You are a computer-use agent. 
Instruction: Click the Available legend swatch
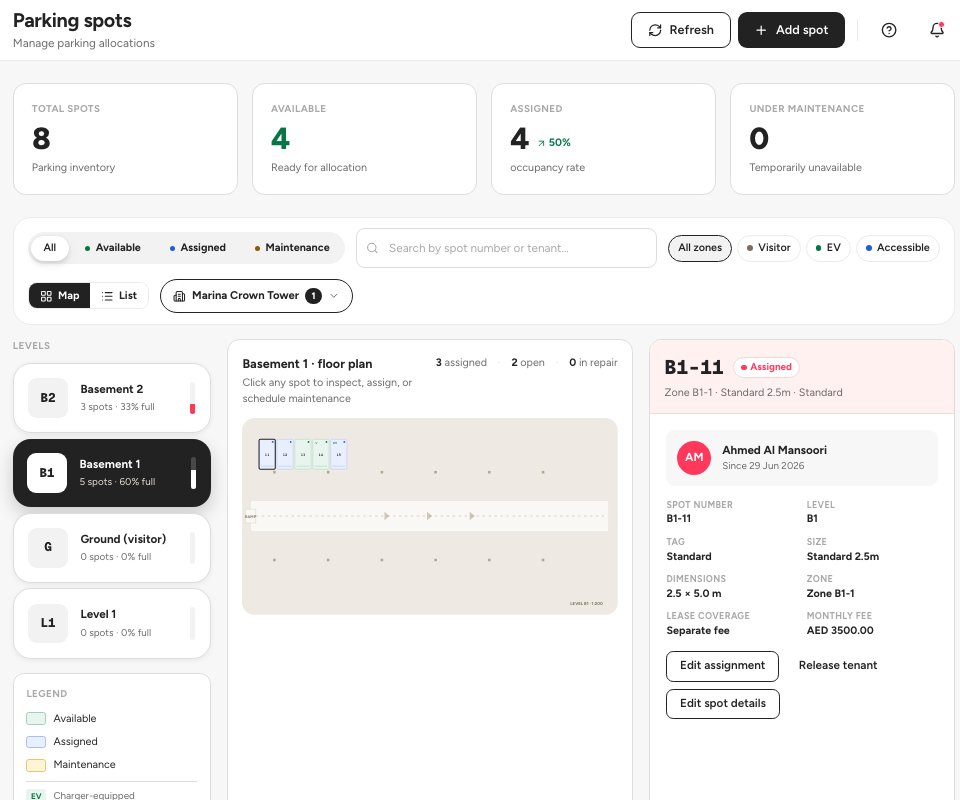click(36, 719)
